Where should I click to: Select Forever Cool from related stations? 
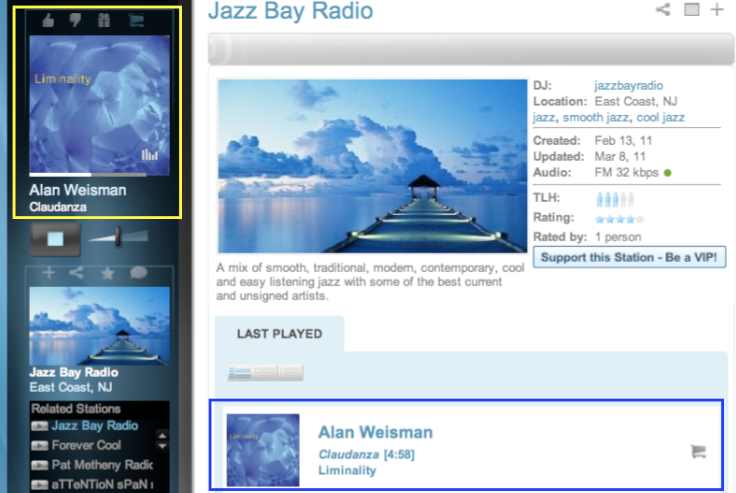(86, 445)
